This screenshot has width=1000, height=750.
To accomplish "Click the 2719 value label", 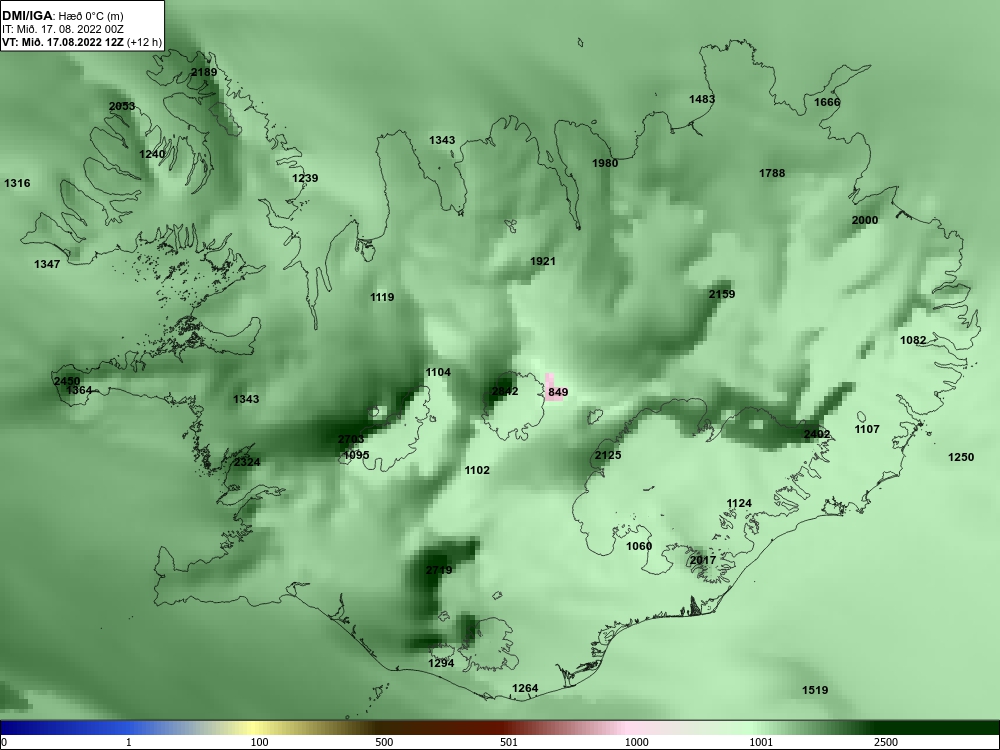I will 439,570.
